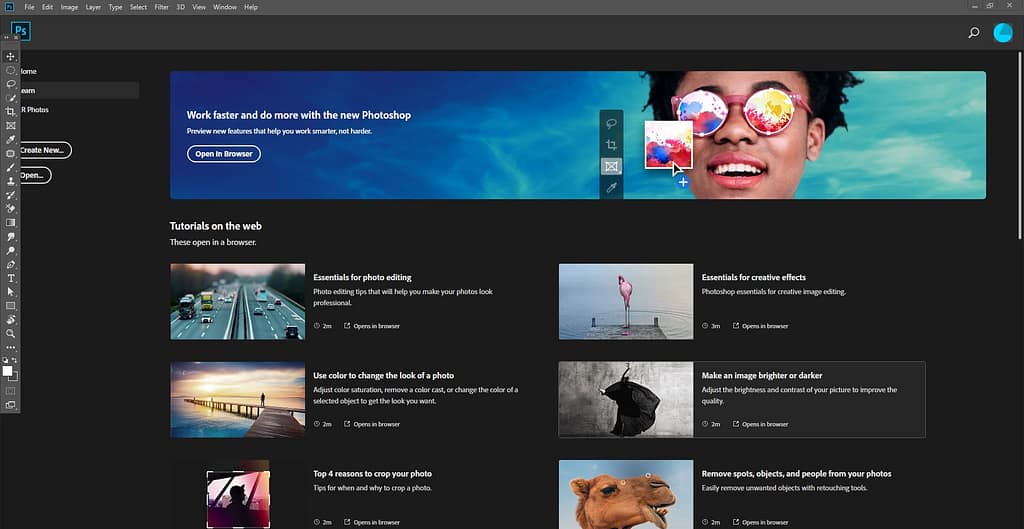Open the account profile avatar
This screenshot has height=529, width=1024.
pos(1002,33)
